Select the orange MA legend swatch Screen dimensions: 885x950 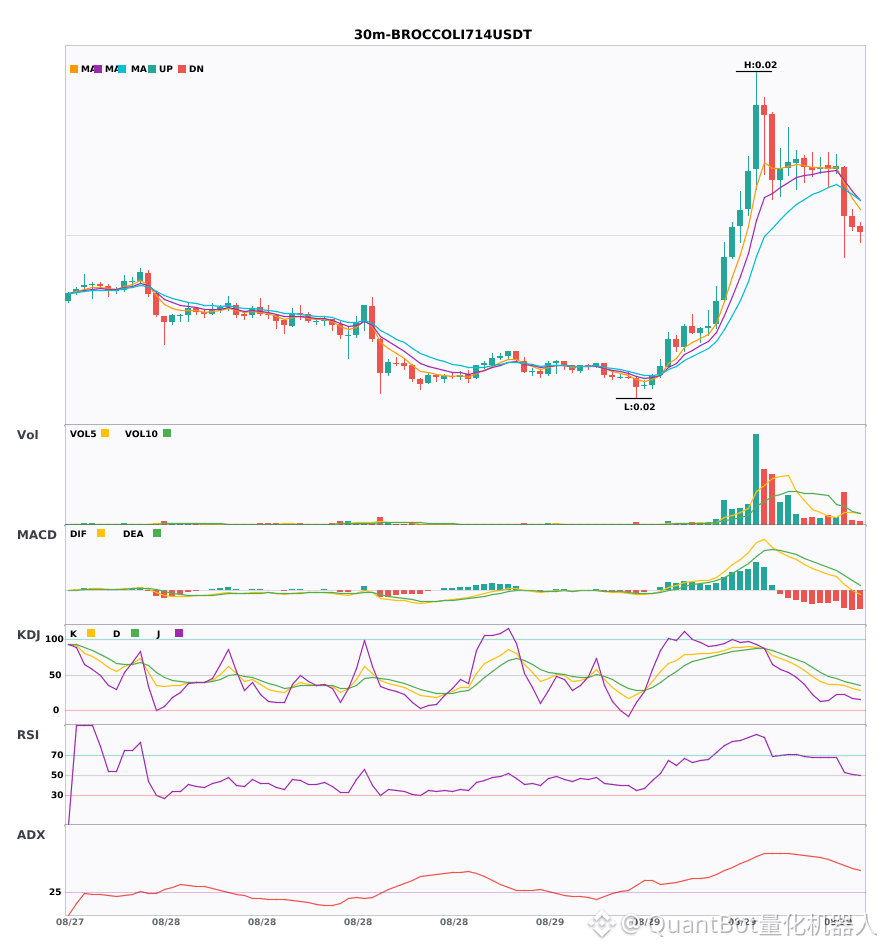pyautogui.click(x=74, y=69)
